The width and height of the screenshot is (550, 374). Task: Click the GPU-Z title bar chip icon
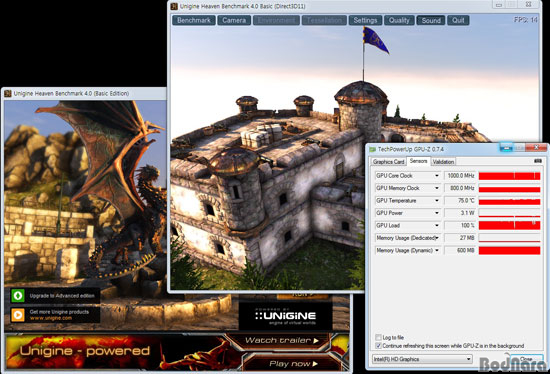click(x=372, y=149)
